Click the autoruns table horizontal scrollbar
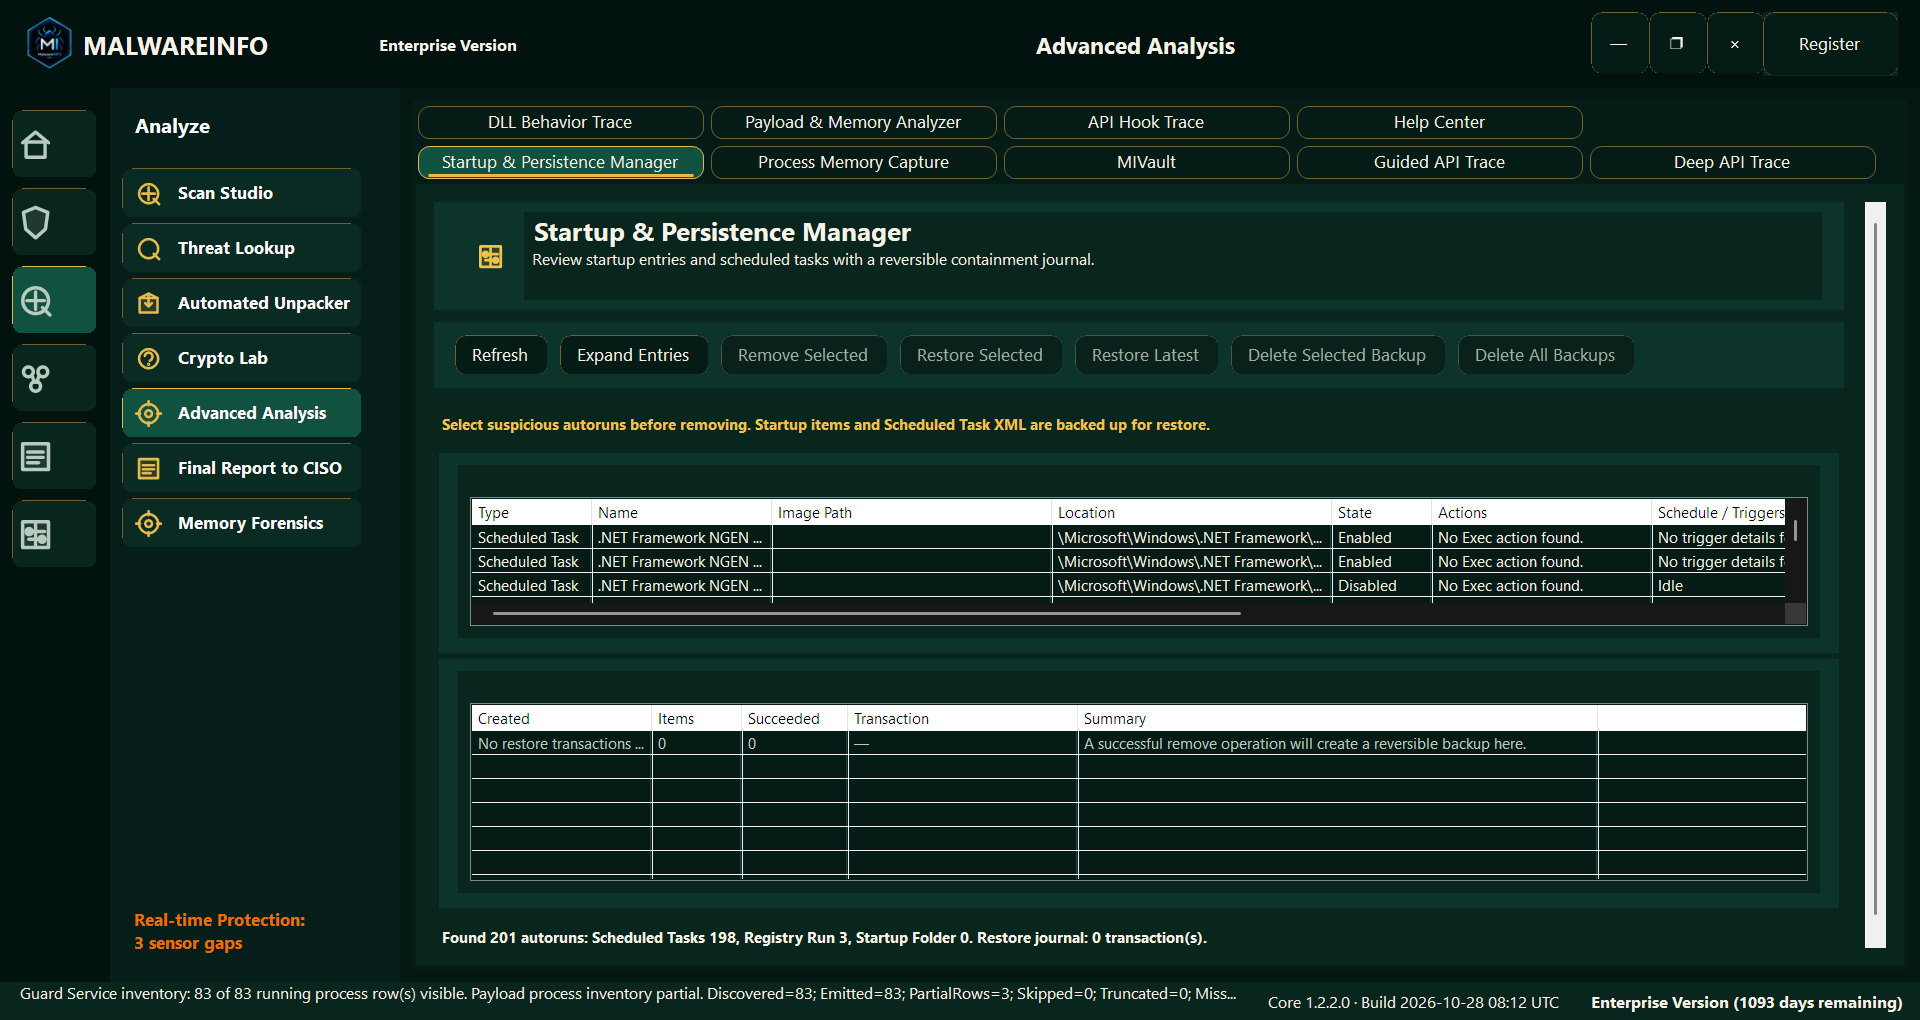Image resolution: width=1920 pixels, height=1020 pixels. [866, 613]
